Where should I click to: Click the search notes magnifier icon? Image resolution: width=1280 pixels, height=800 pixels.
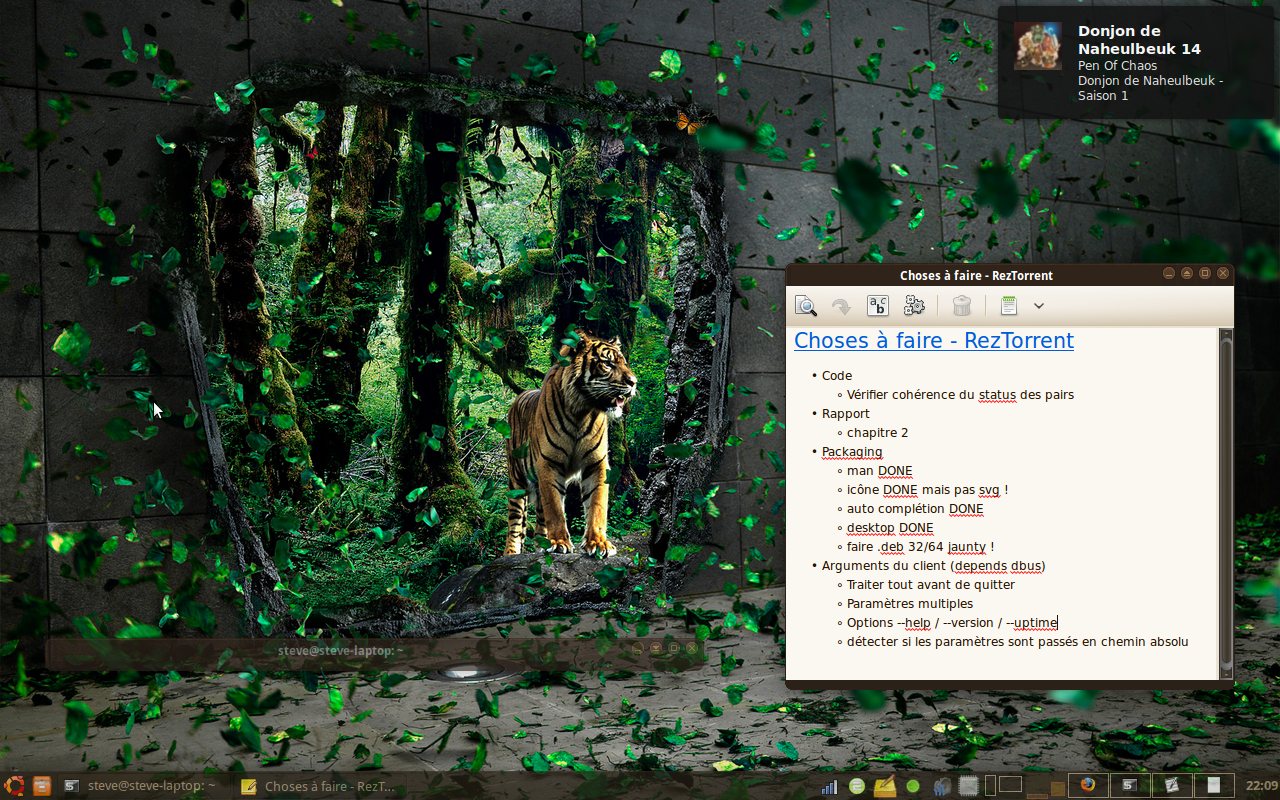click(806, 306)
